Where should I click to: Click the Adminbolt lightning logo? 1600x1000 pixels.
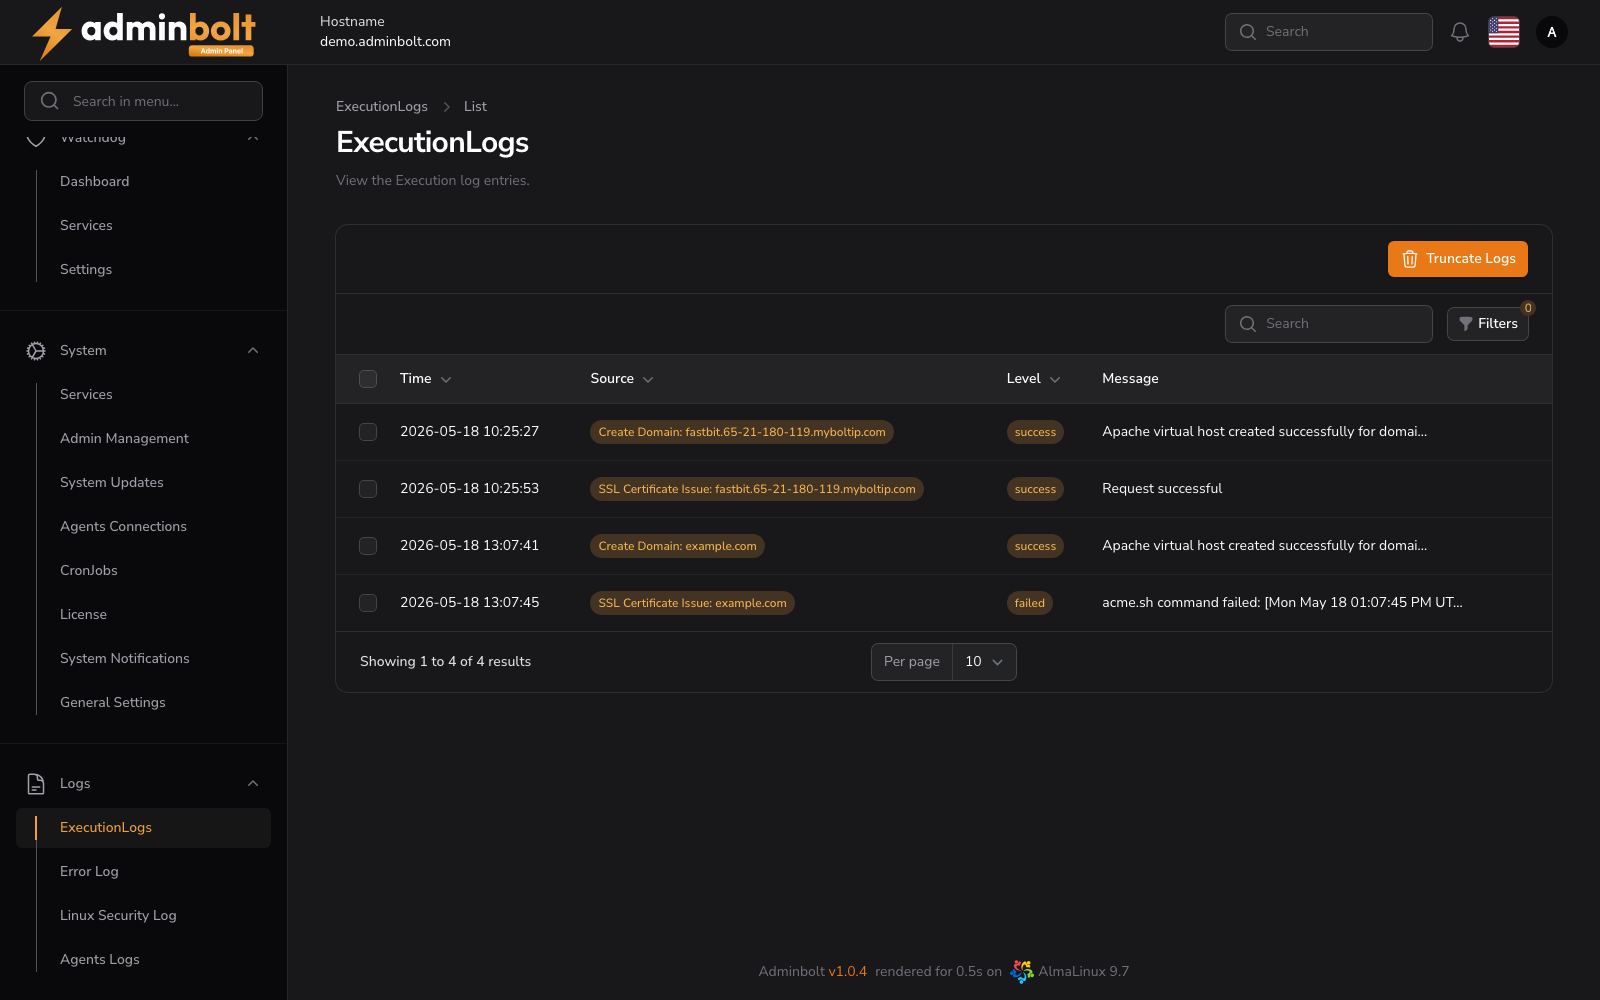pyautogui.click(x=143, y=33)
